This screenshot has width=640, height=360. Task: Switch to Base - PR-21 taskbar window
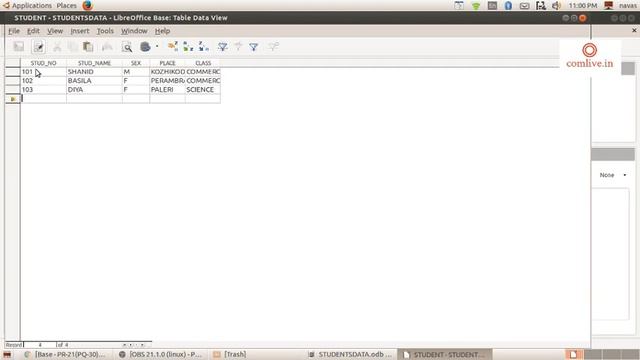[65, 354]
